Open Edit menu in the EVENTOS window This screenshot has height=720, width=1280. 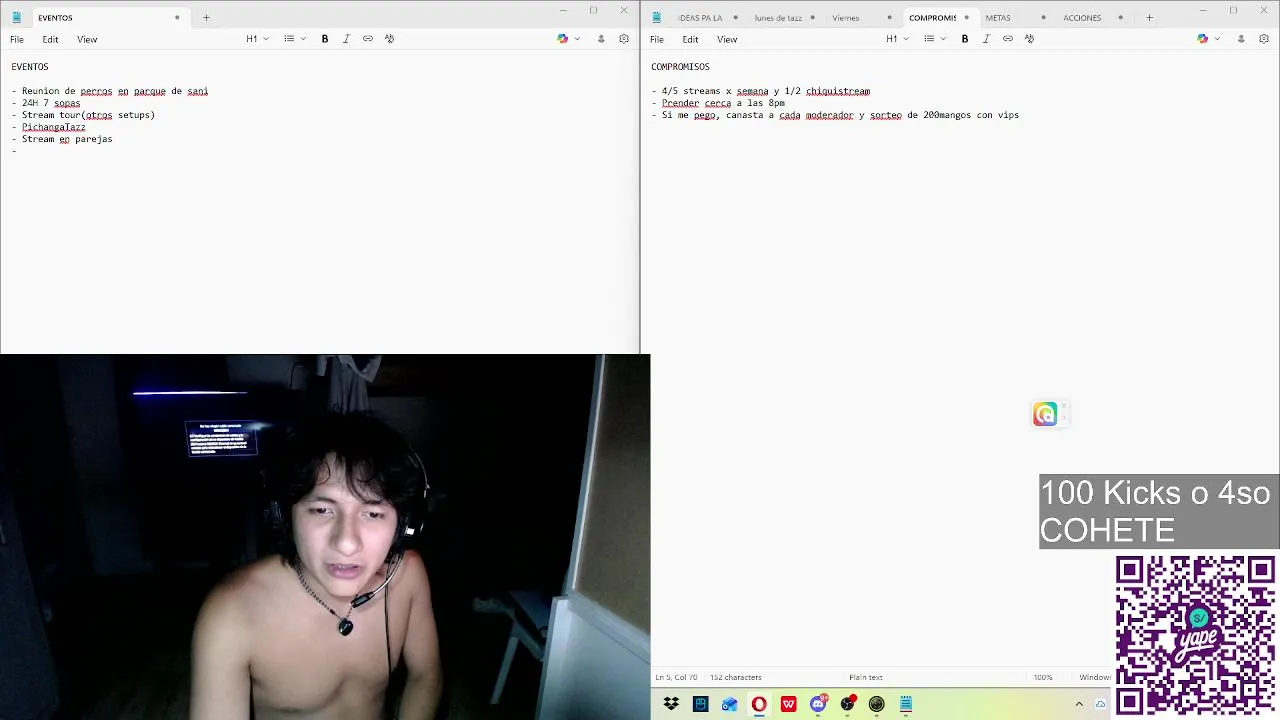click(50, 39)
